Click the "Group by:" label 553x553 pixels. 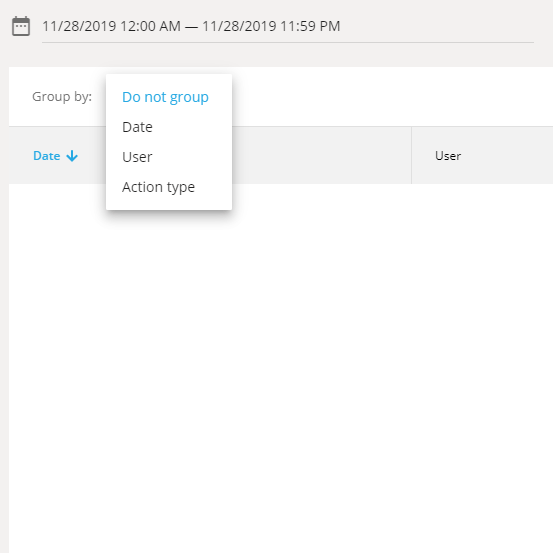click(x=62, y=96)
